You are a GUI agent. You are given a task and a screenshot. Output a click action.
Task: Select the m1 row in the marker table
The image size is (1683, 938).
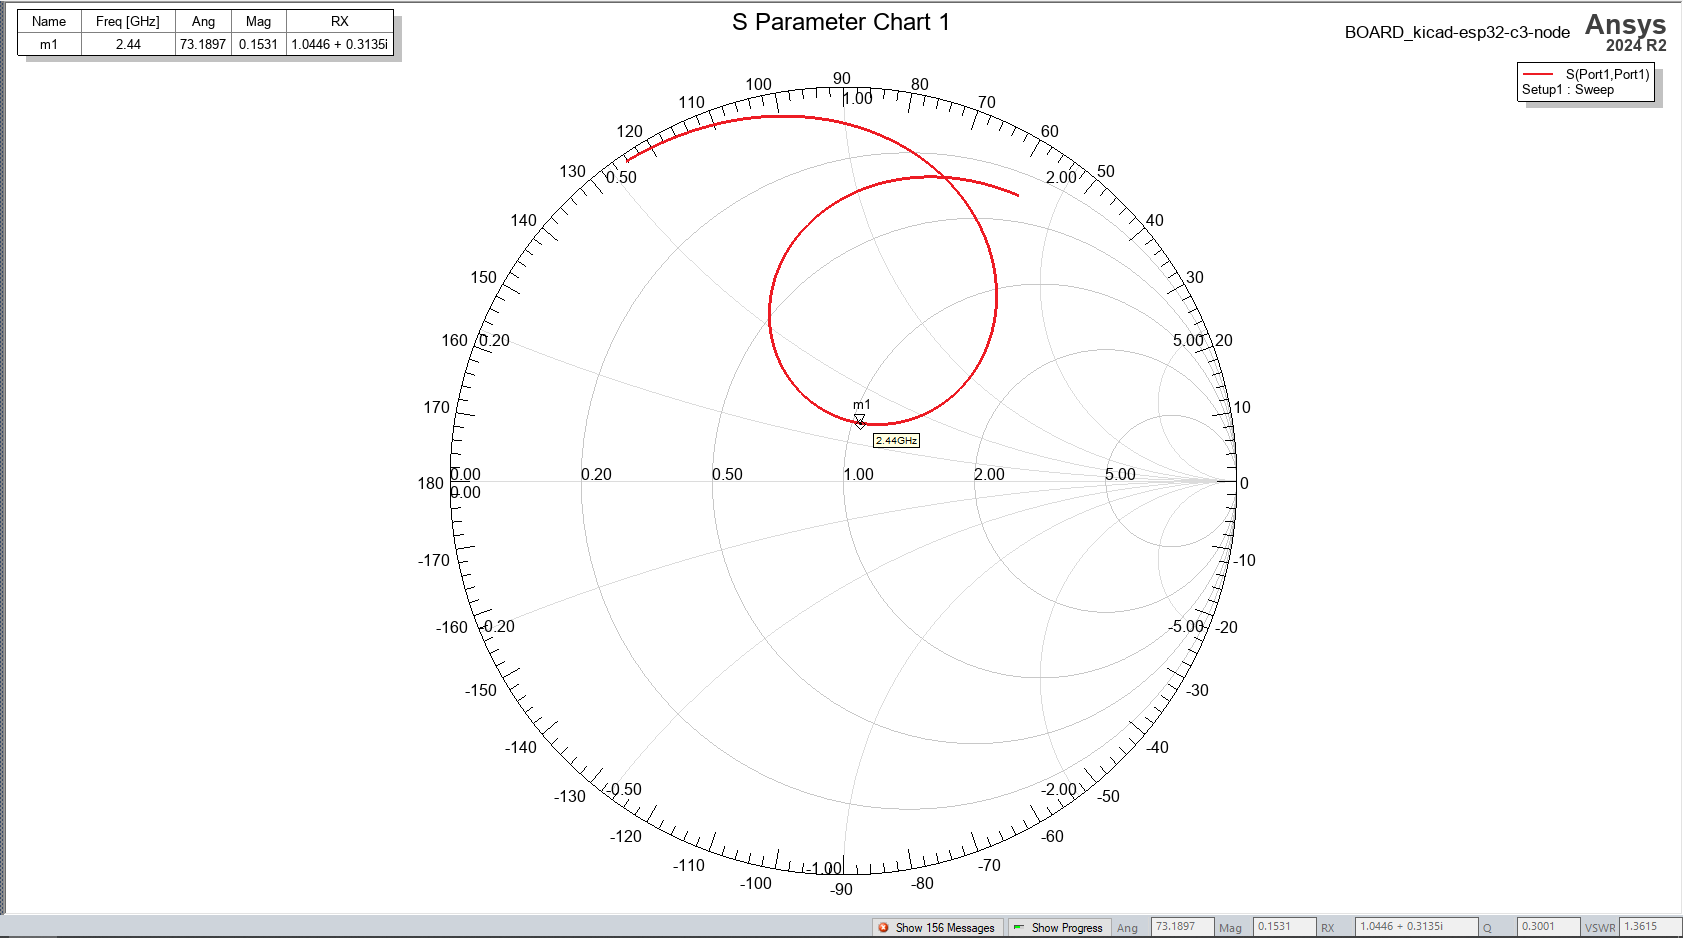(47, 43)
